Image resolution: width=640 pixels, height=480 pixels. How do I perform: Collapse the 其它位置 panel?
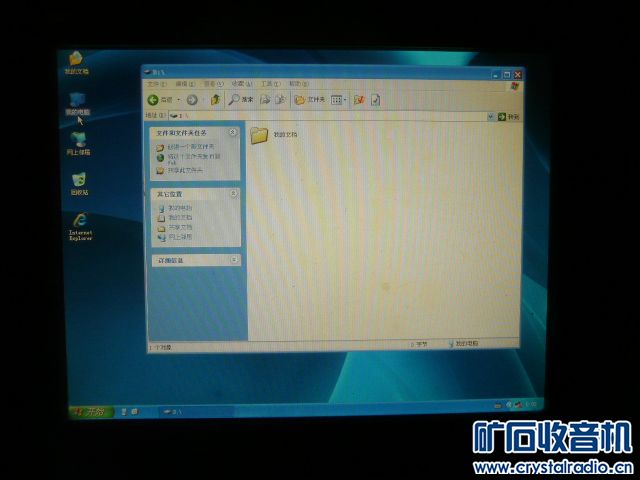coord(234,193)
